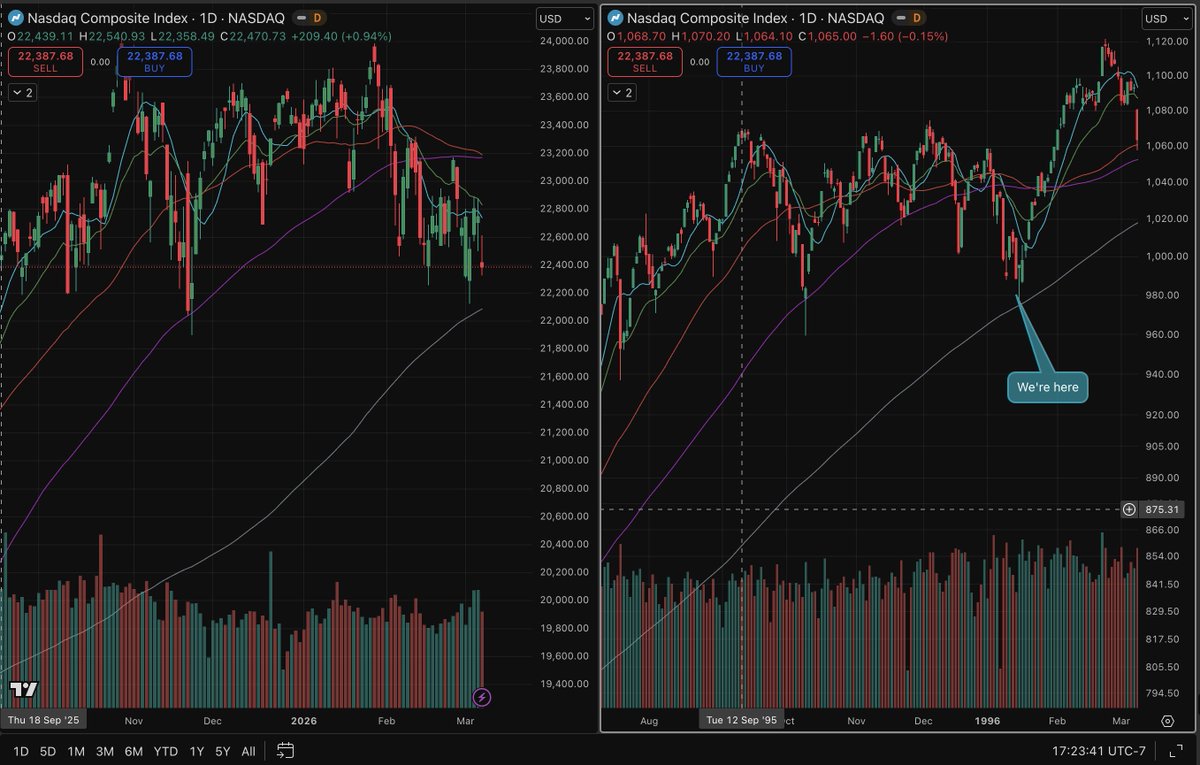Click the 0.00 spread value in right chart
The image size is (1200, 765).
(700, 62)
